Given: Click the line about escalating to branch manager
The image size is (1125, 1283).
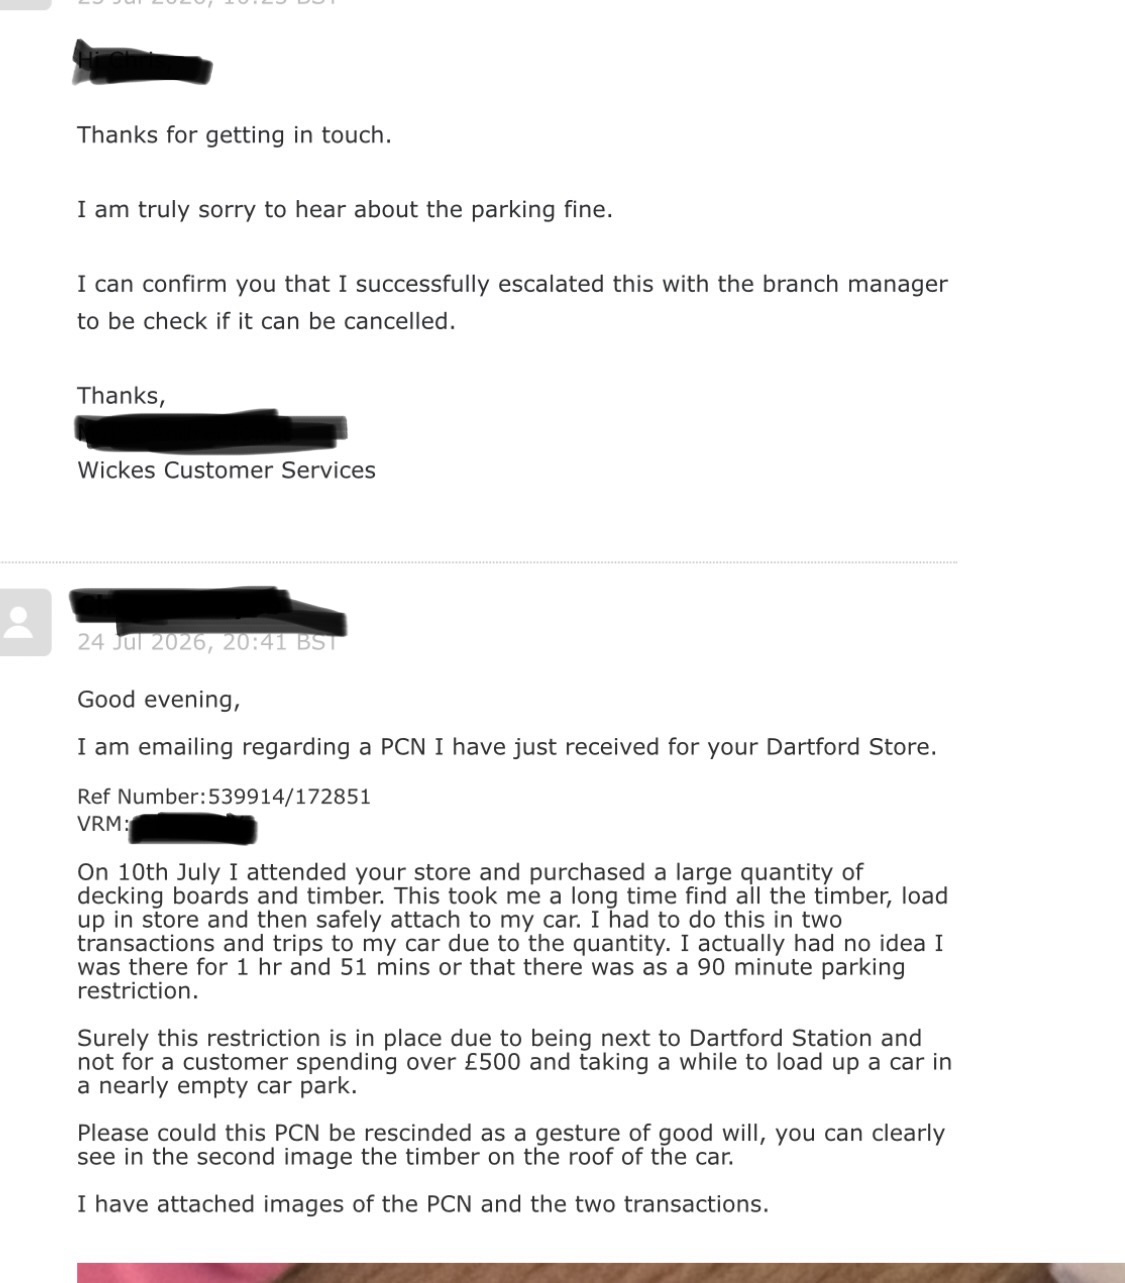Looking at the screenshot, I should pos(512,303).
